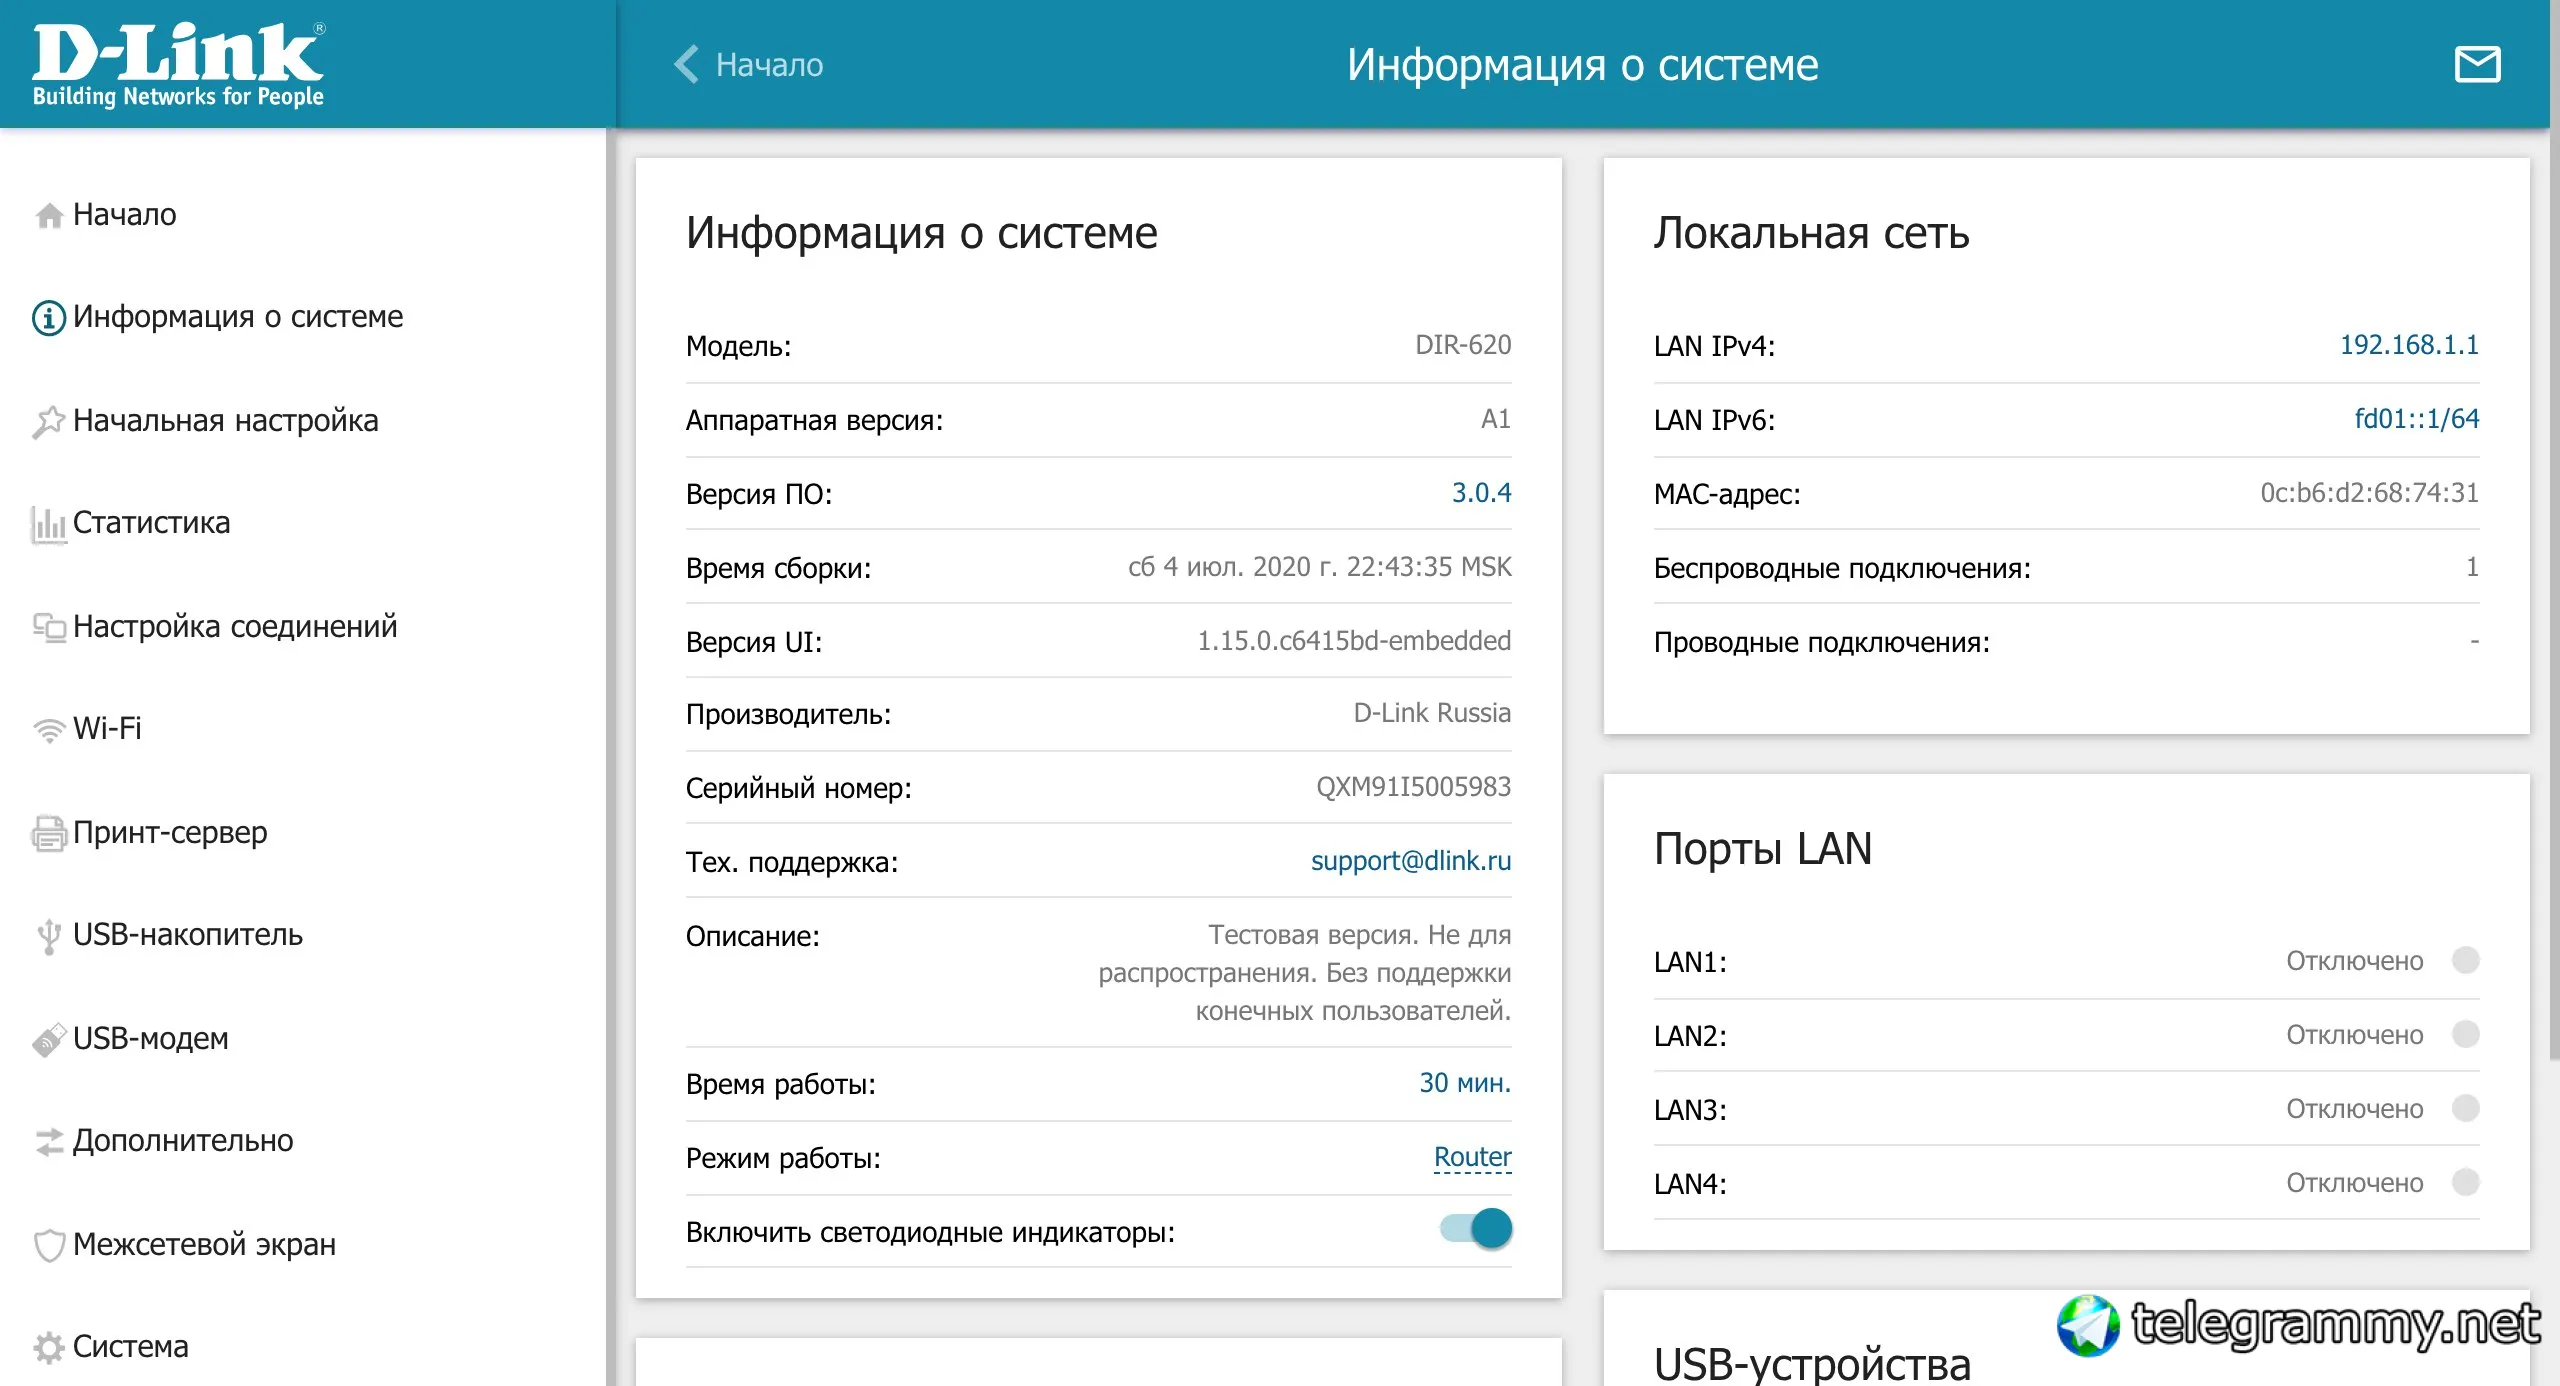Click the USB-устройства card heading
The image size is (2560, 1386).
[1812, 1363]
